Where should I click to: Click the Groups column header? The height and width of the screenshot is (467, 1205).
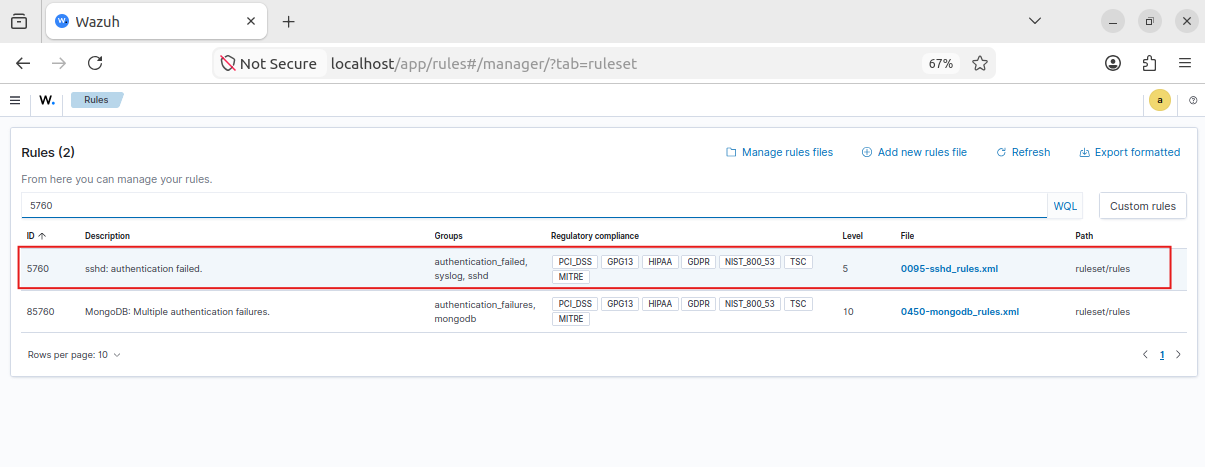[x=448, y=236]
